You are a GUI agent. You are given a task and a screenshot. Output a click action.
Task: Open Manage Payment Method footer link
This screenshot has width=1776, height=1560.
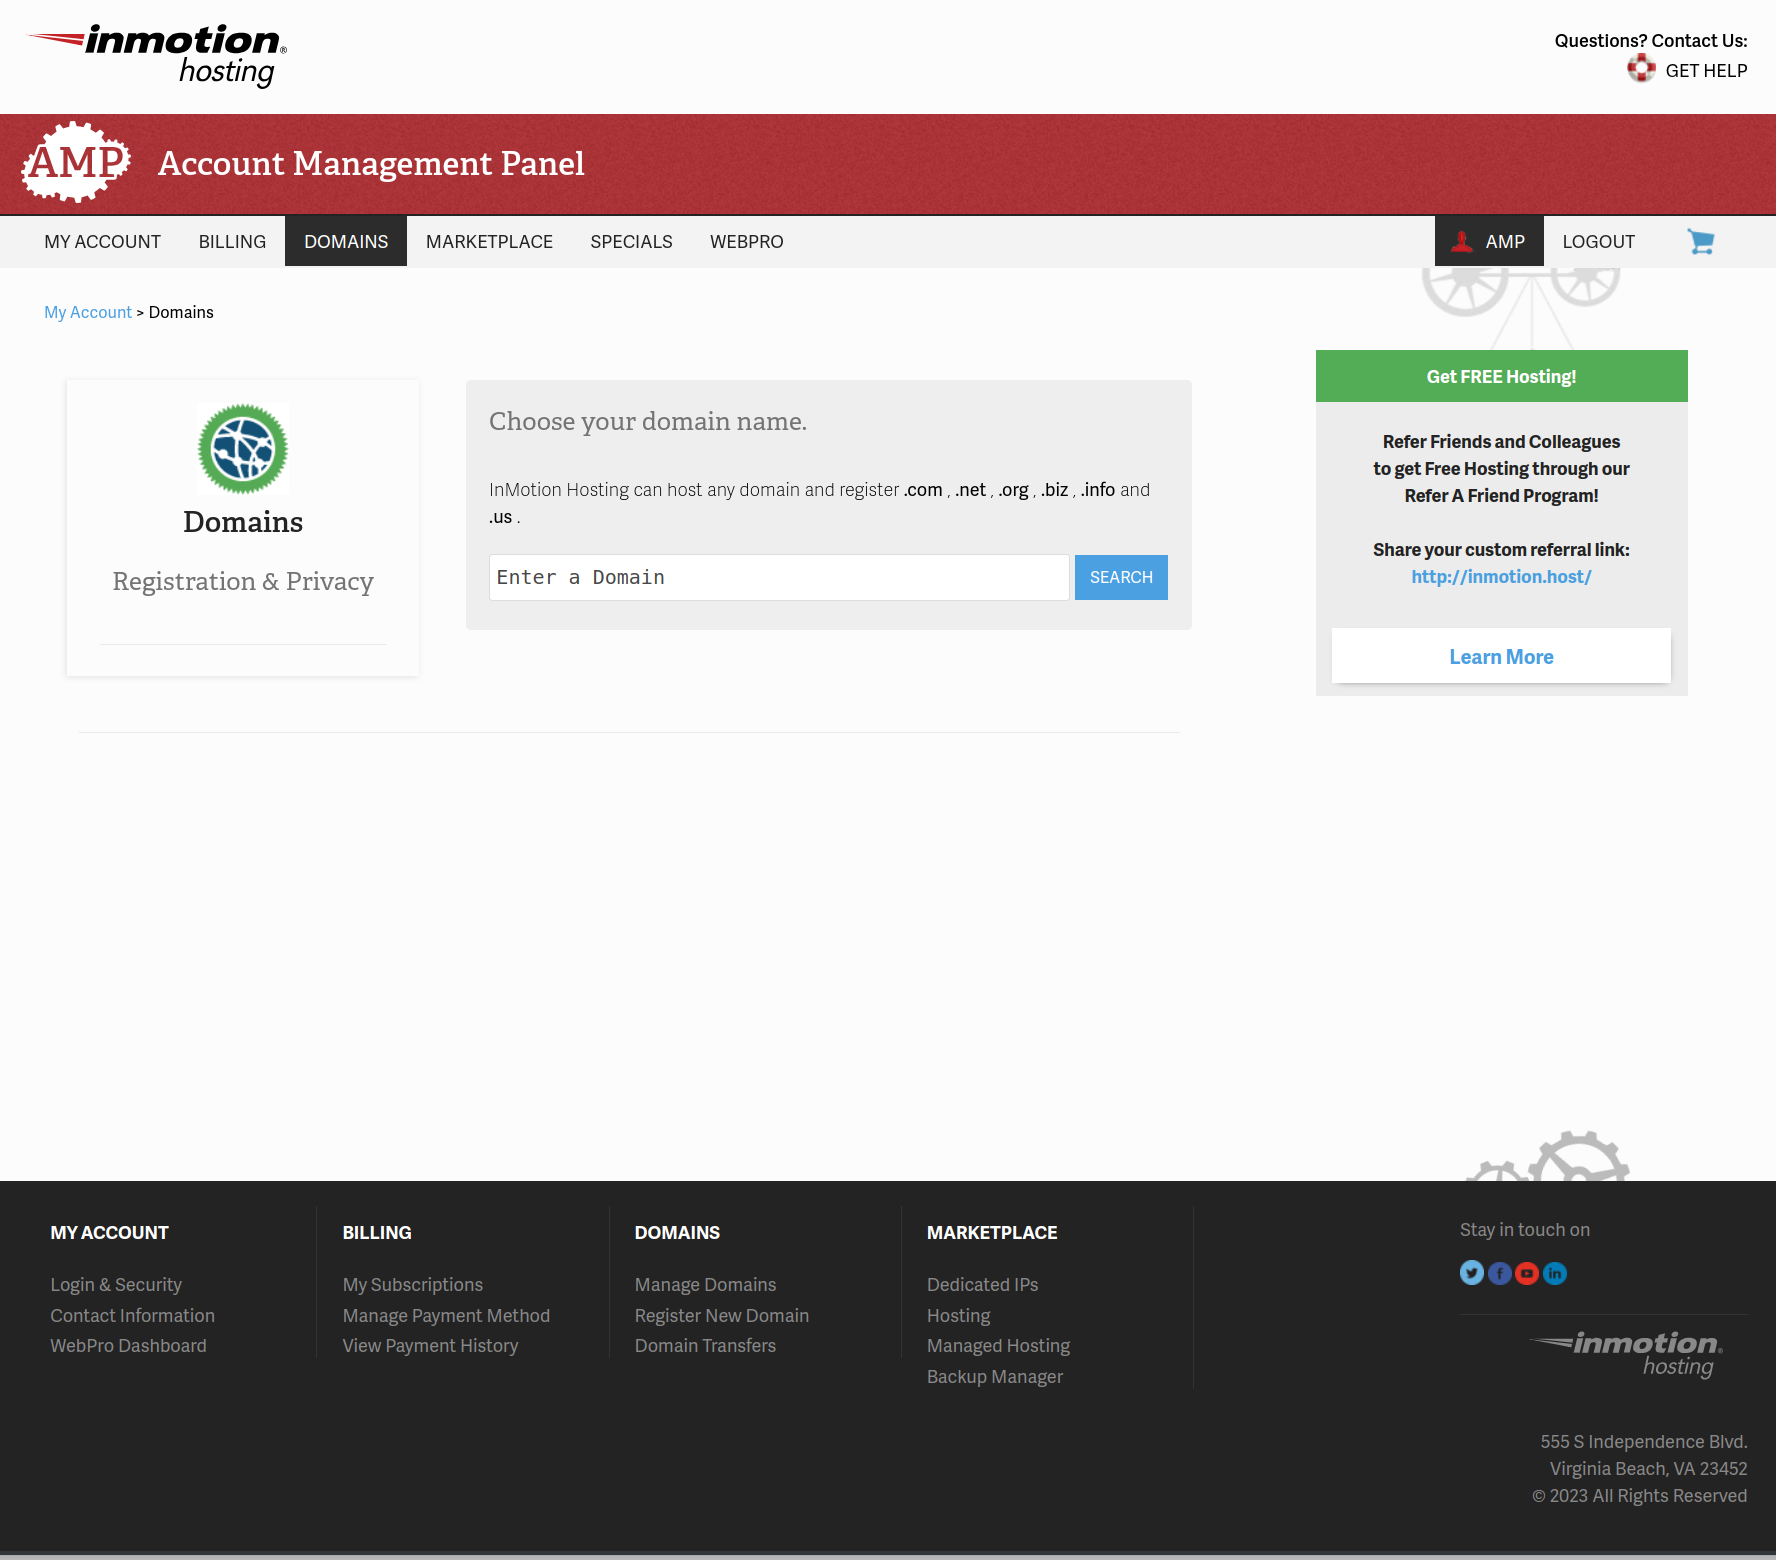coord(446,1316)
